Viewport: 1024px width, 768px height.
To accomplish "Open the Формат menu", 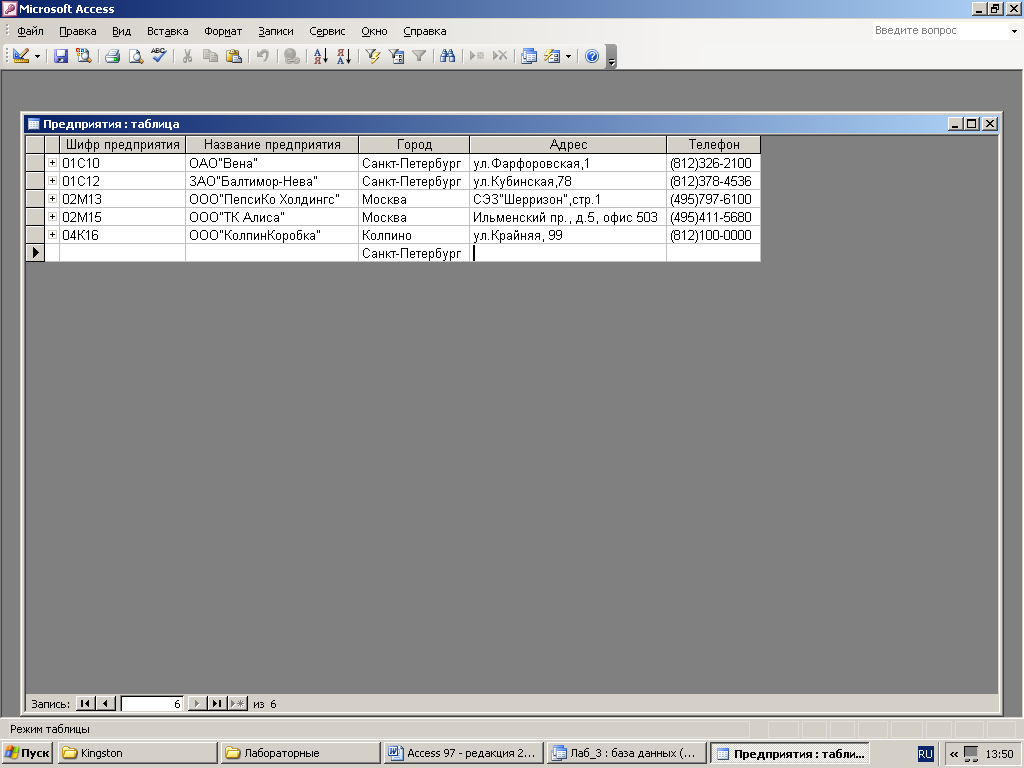I will coord(223,31).
